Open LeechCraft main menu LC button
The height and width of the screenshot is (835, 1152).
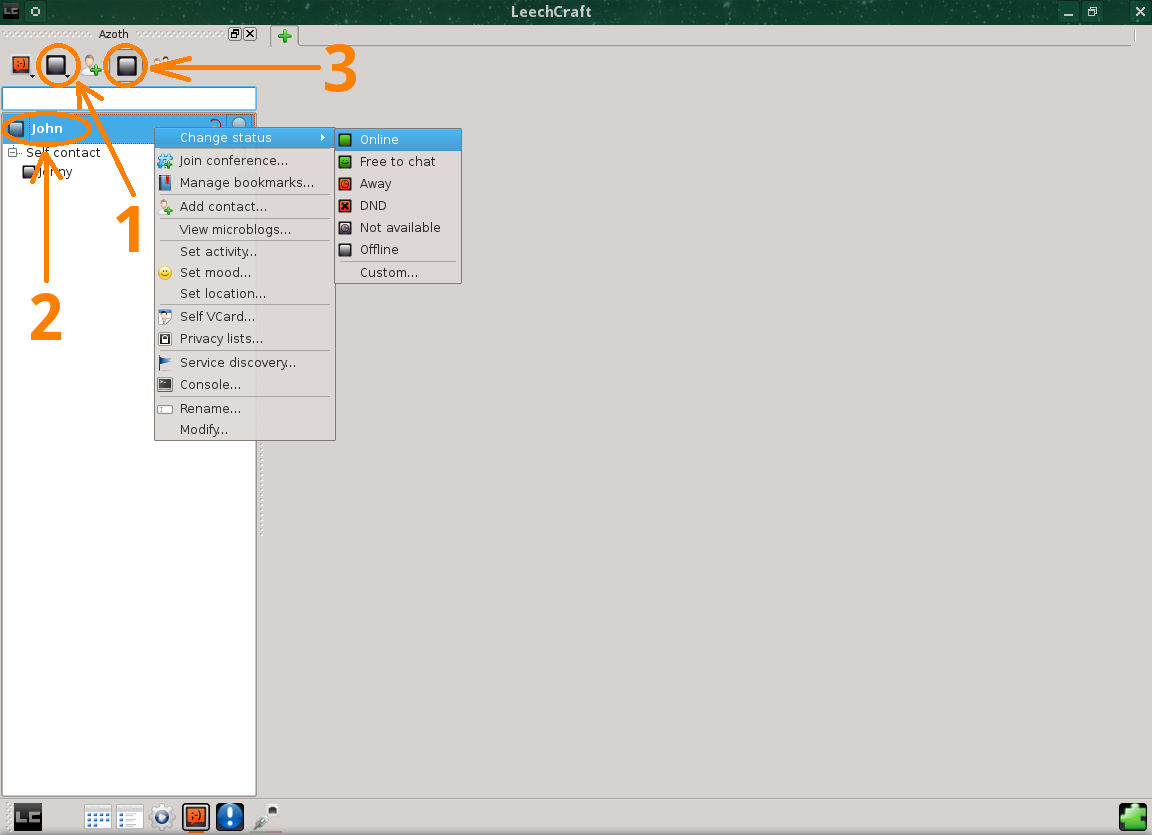(28, 817)
